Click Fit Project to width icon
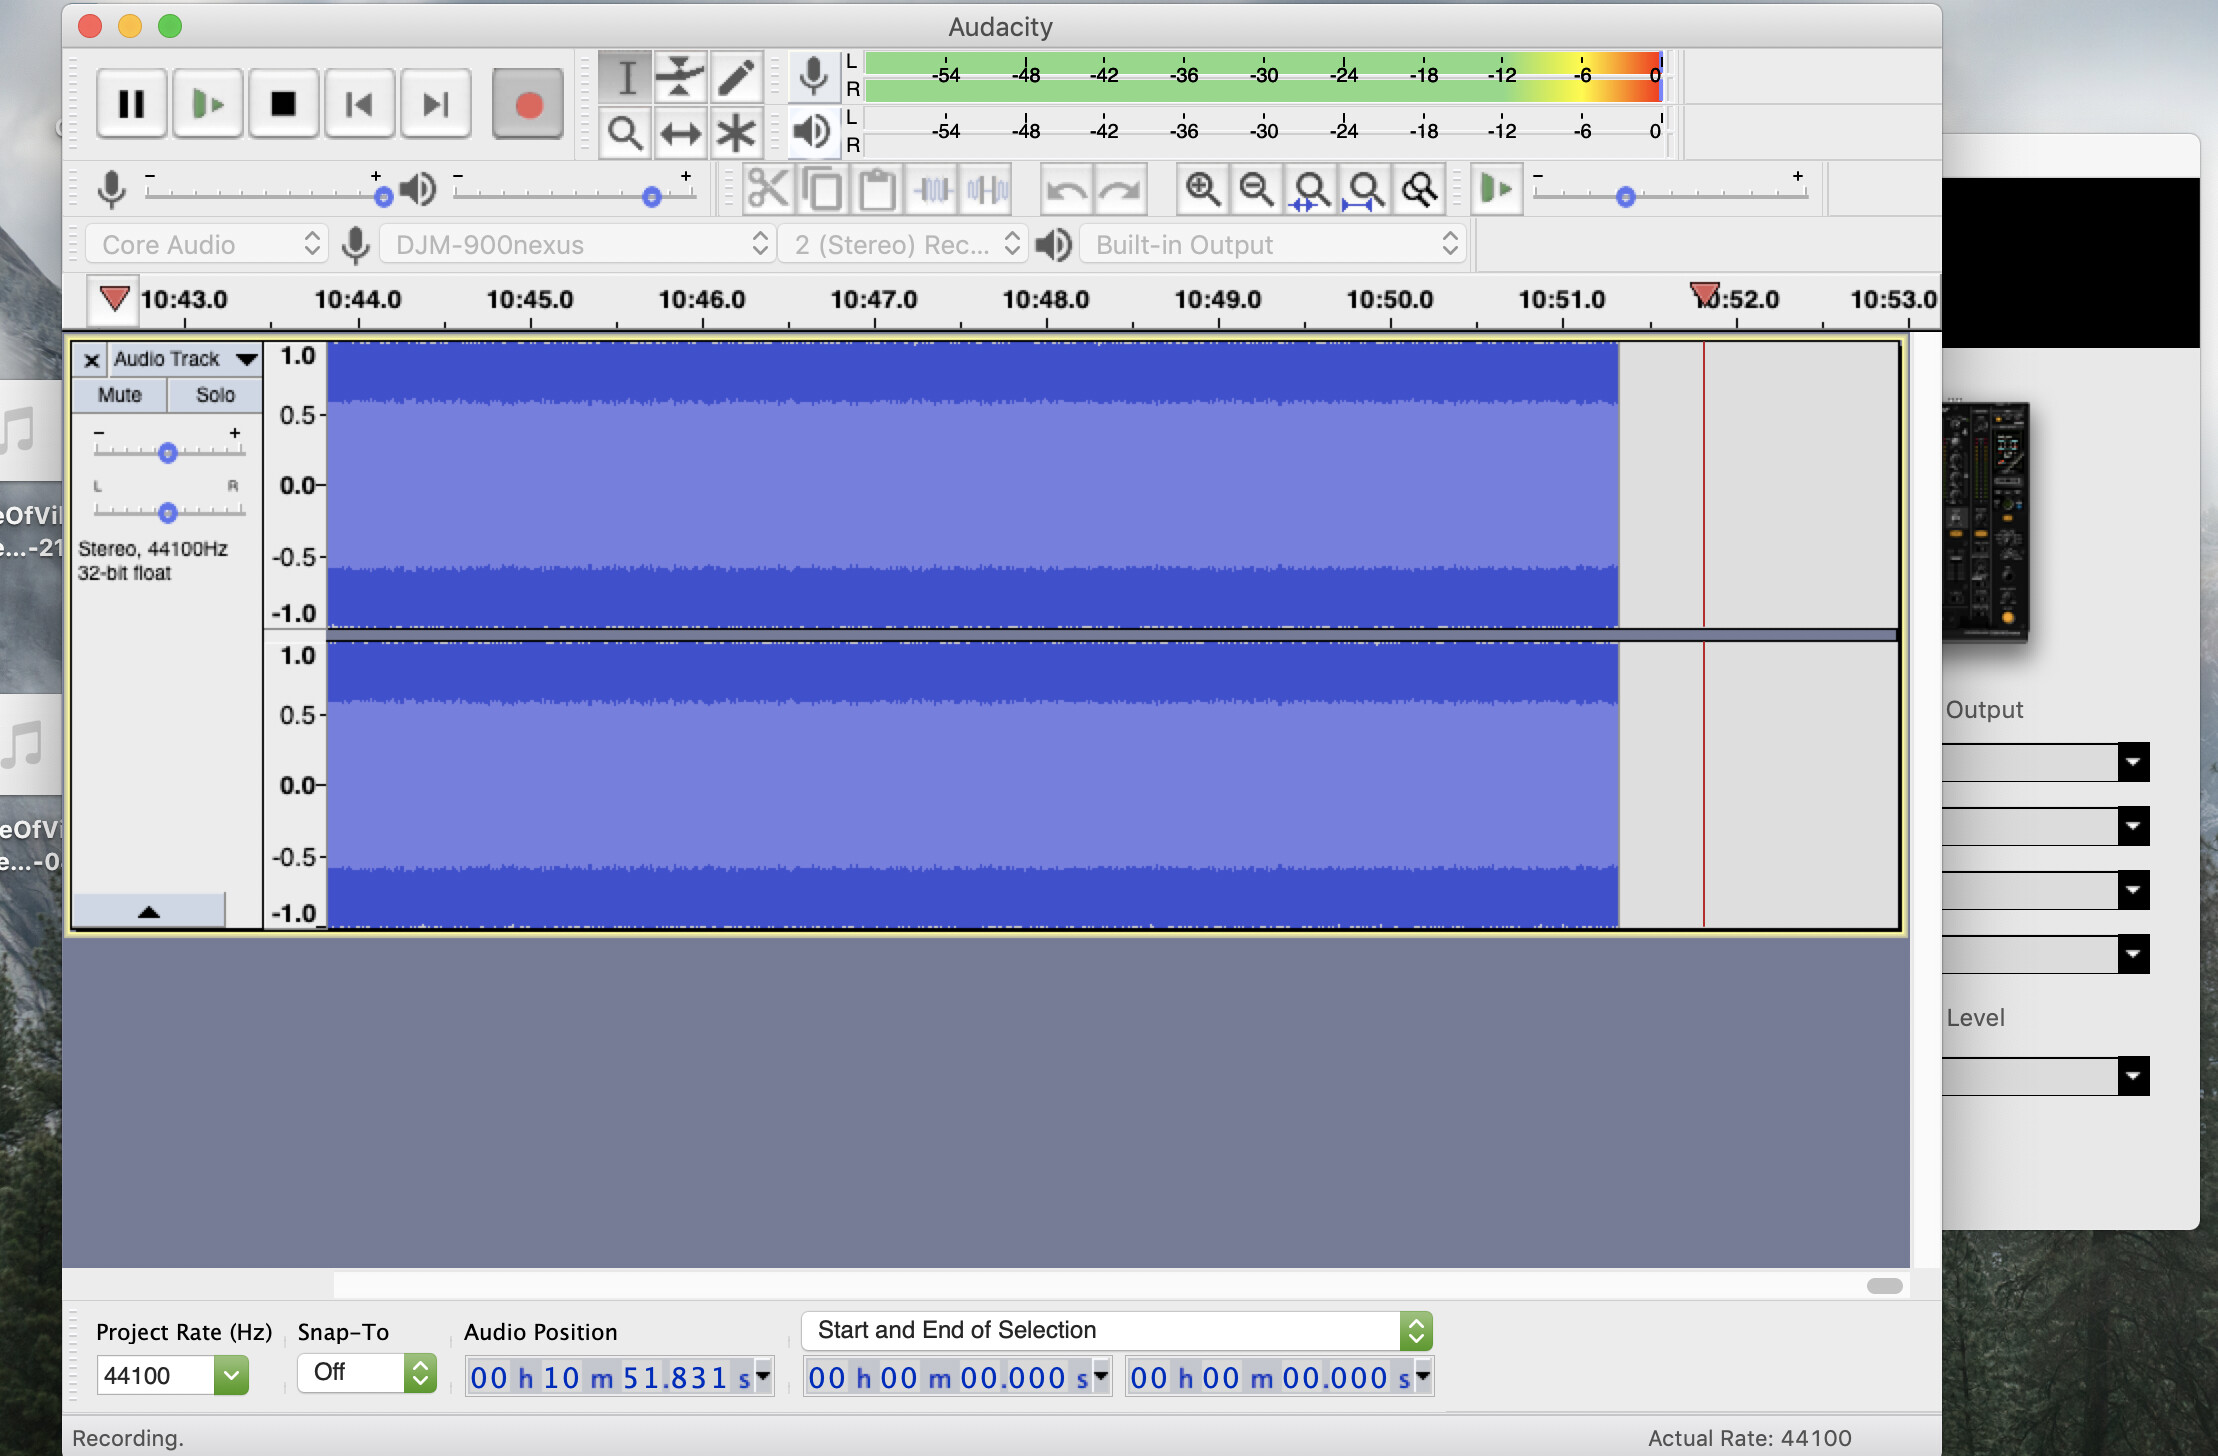The height and width of the screenshot is (1456, 2218). coord(1365,189)
